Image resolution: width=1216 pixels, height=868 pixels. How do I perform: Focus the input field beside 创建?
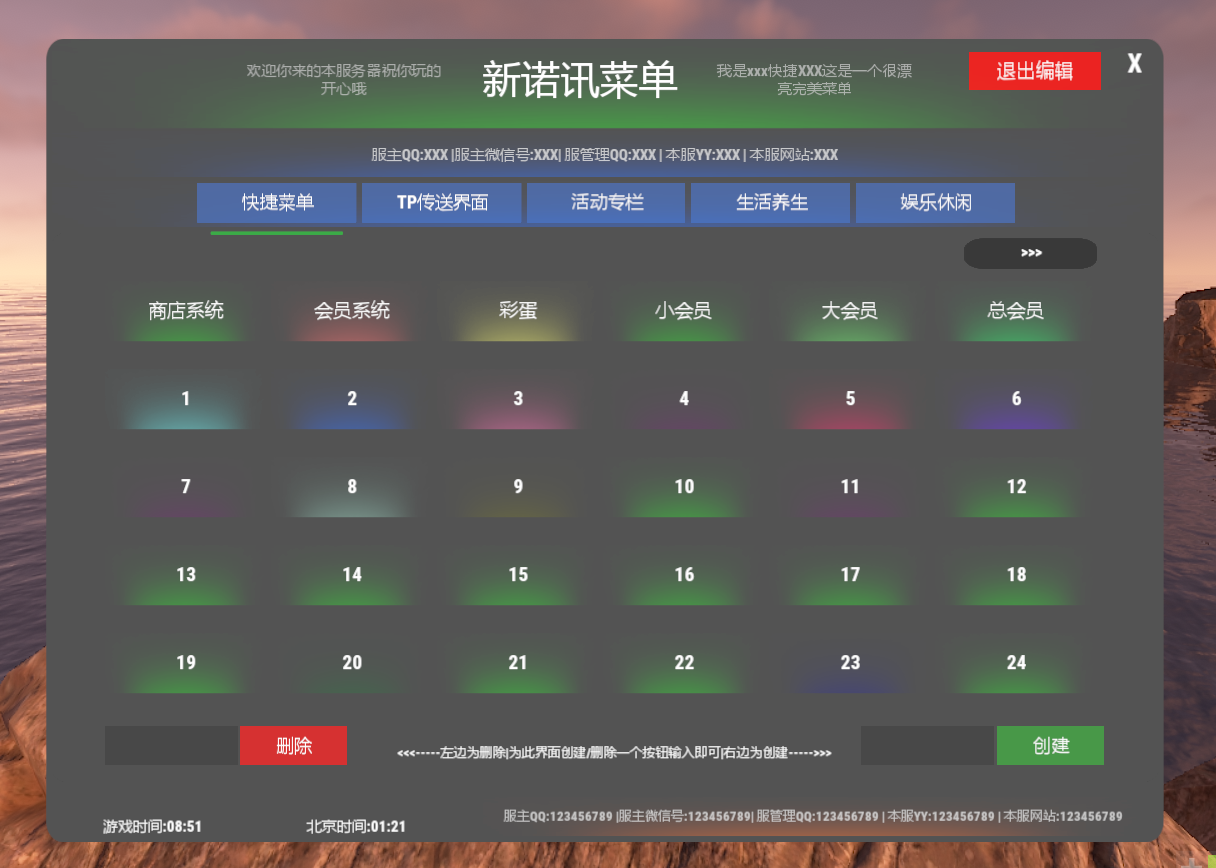click(927, 746)
